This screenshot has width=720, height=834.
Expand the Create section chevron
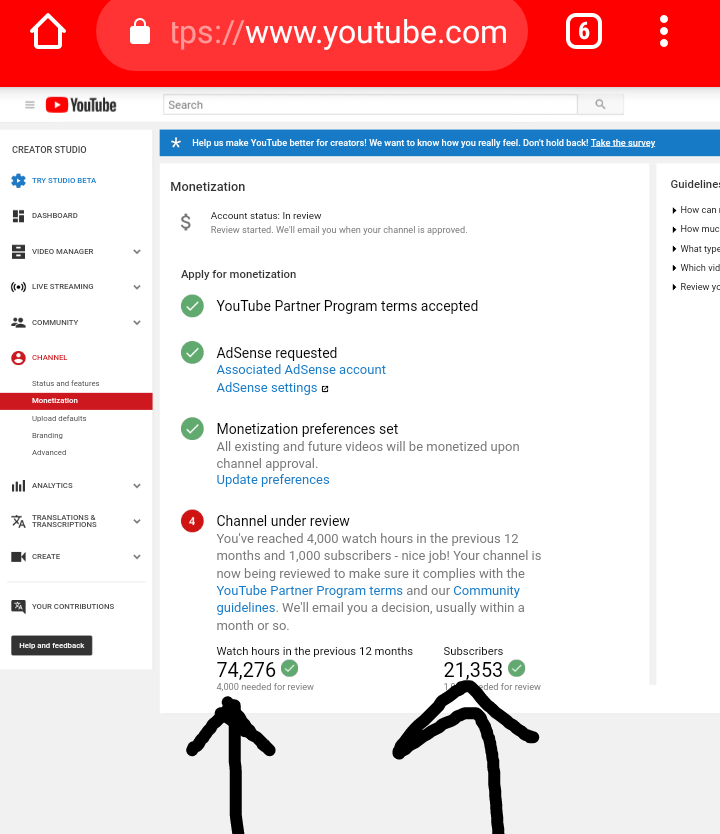tap(137, 557)
